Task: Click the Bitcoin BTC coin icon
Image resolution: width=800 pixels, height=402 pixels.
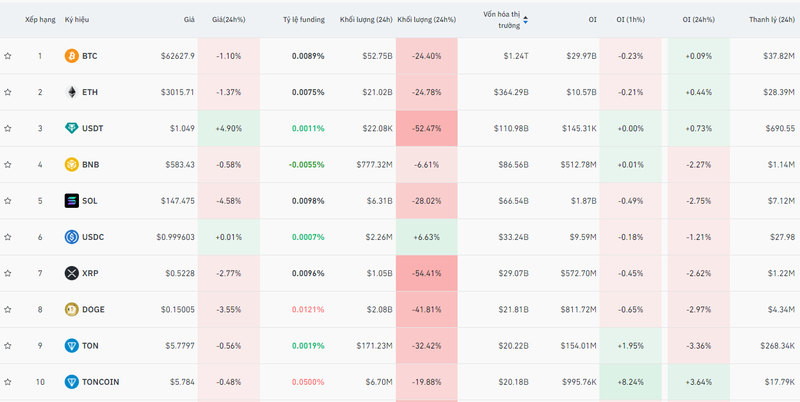Action: click(72, 56)
